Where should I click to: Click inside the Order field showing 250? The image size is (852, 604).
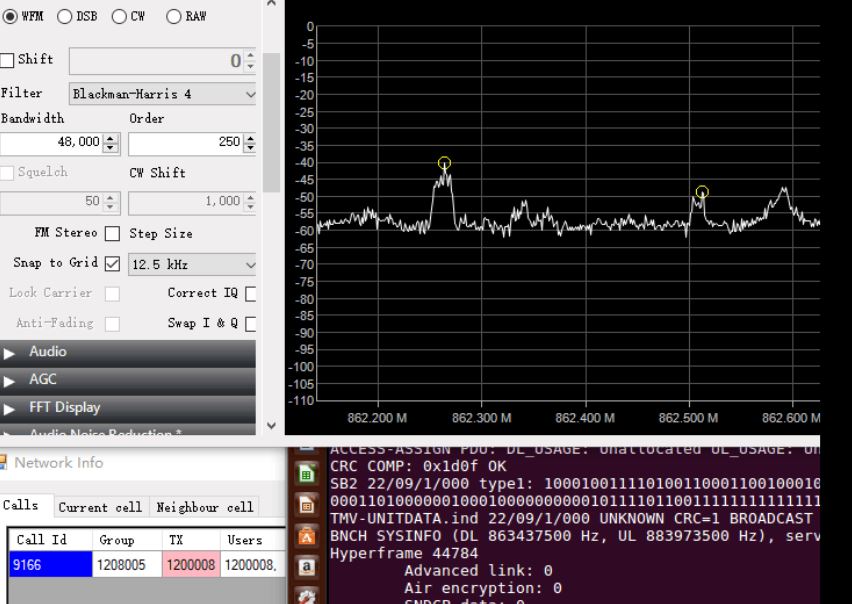point(186,143)
